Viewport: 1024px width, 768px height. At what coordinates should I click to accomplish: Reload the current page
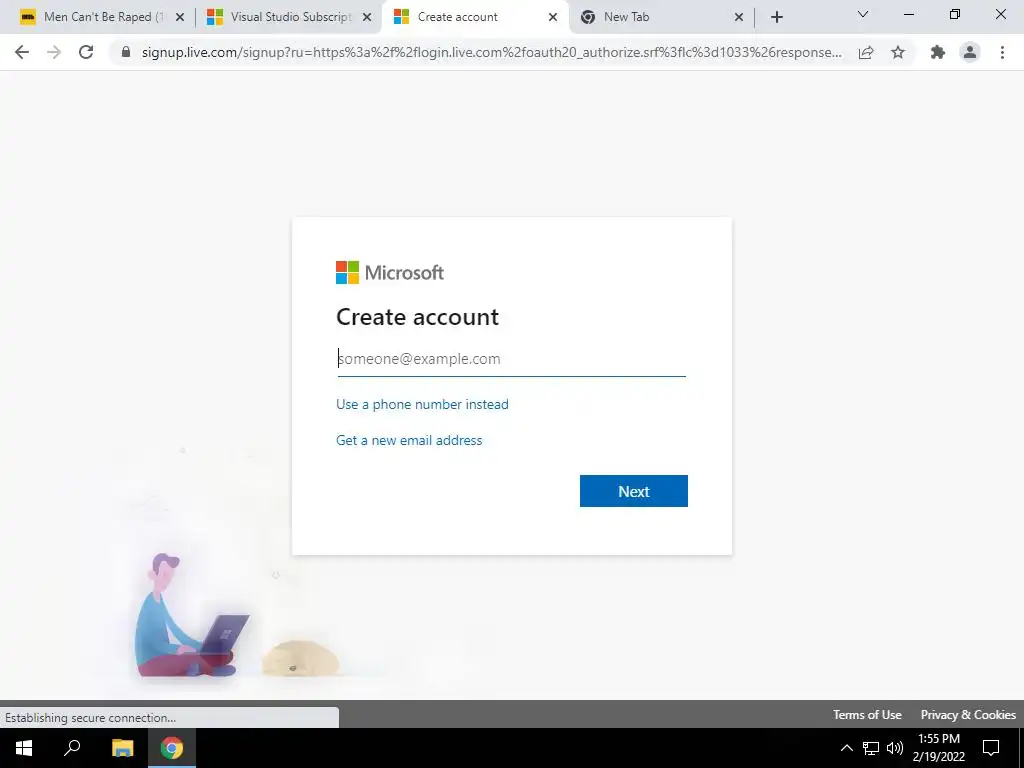tap(86, 52)
